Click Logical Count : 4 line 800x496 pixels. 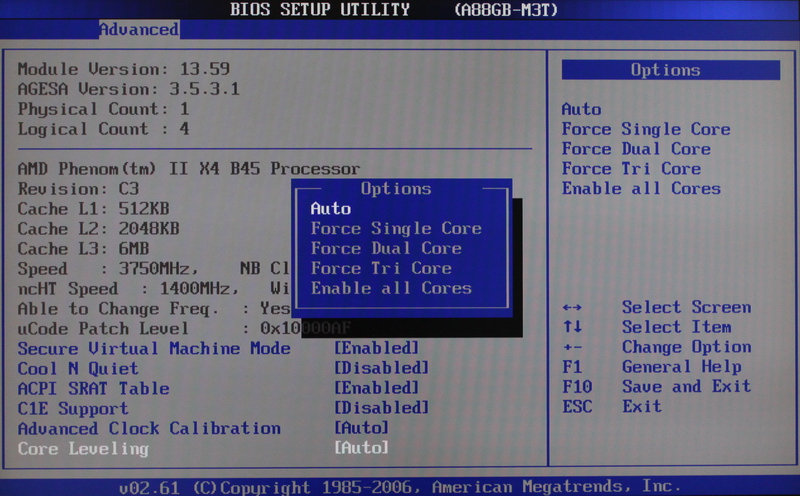point(104,129)
